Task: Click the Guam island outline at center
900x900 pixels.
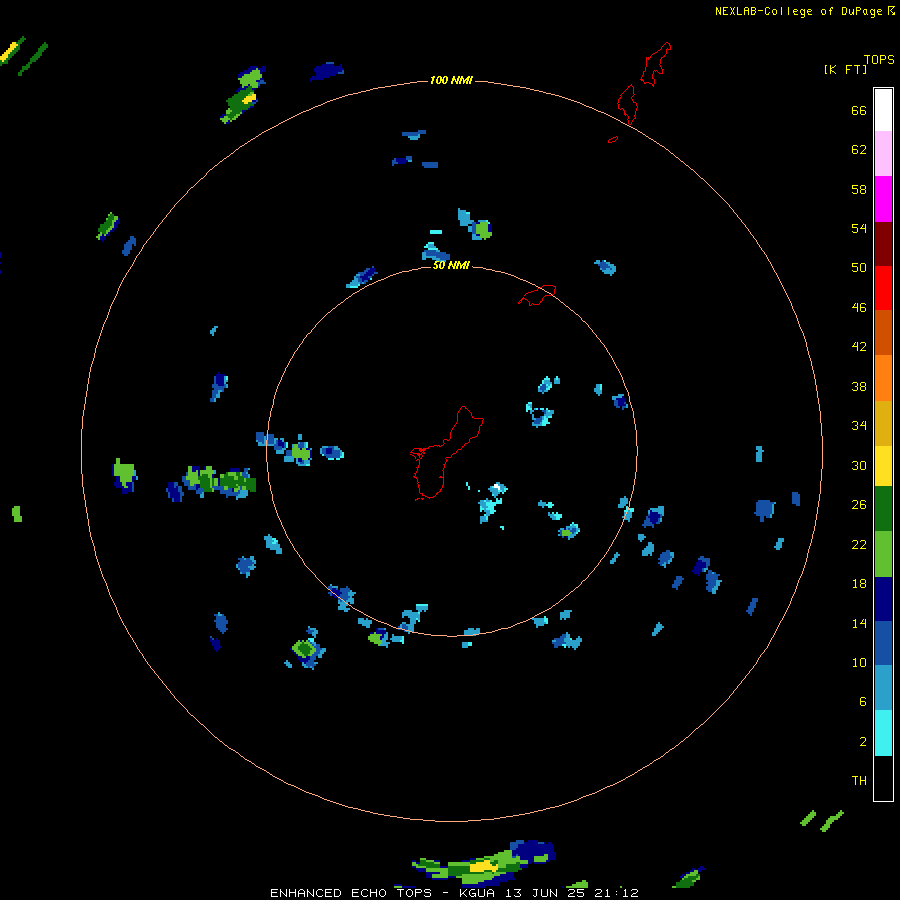Action: 446,453
